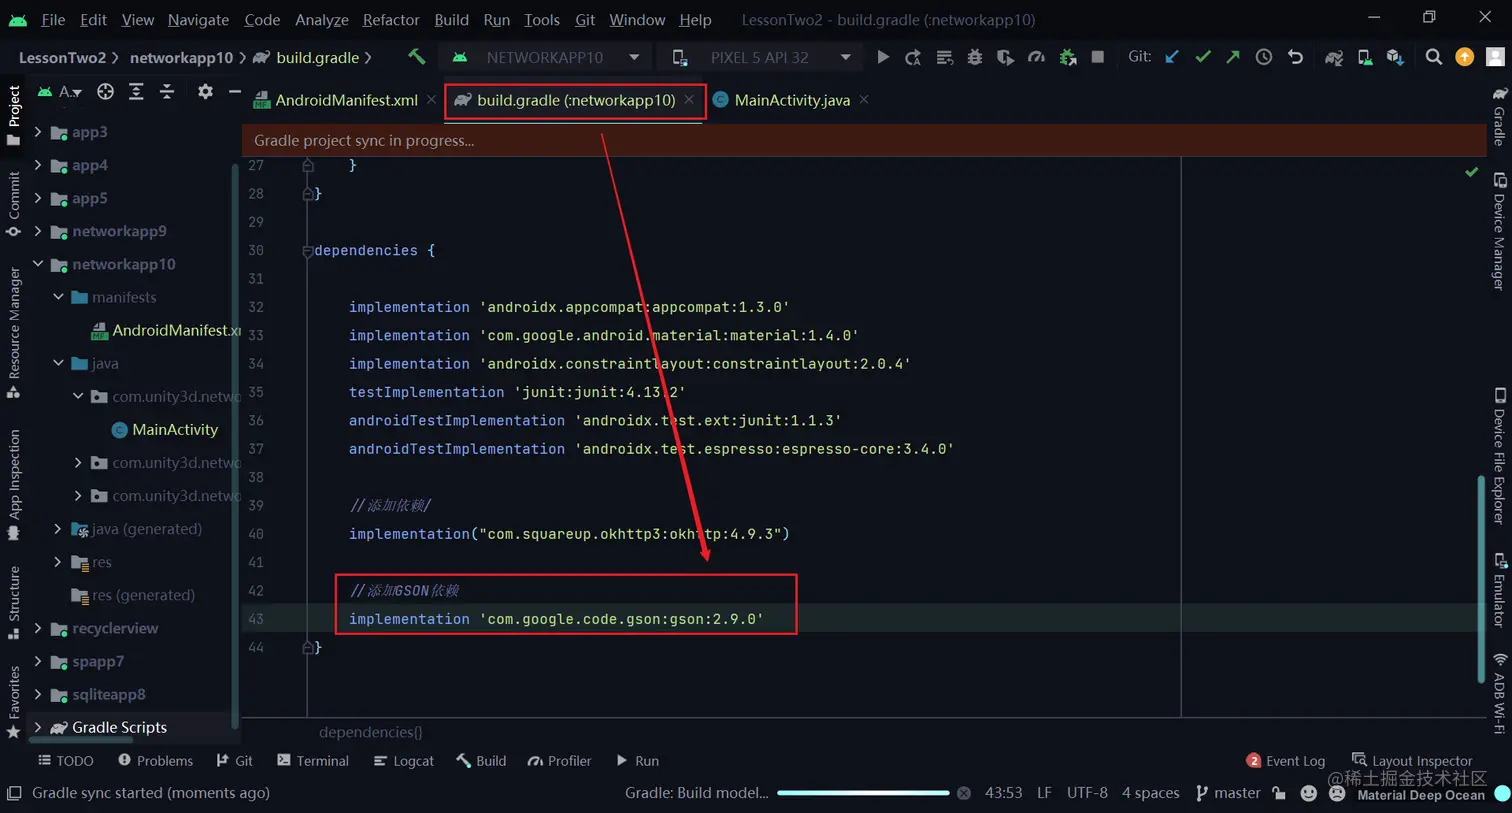1512x813 pixels.
Task: Close the build.gradle (:networkapp10) tab
Action: (x=689, y=100)
